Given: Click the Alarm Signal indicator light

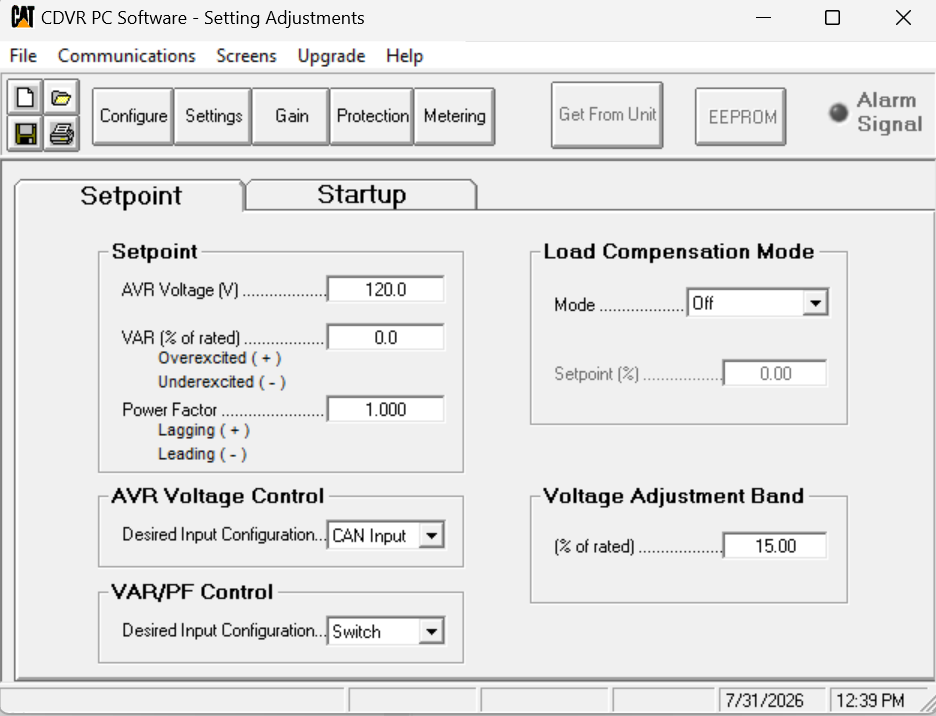Looking at the screenshot, I should click(x=838, y=112).
